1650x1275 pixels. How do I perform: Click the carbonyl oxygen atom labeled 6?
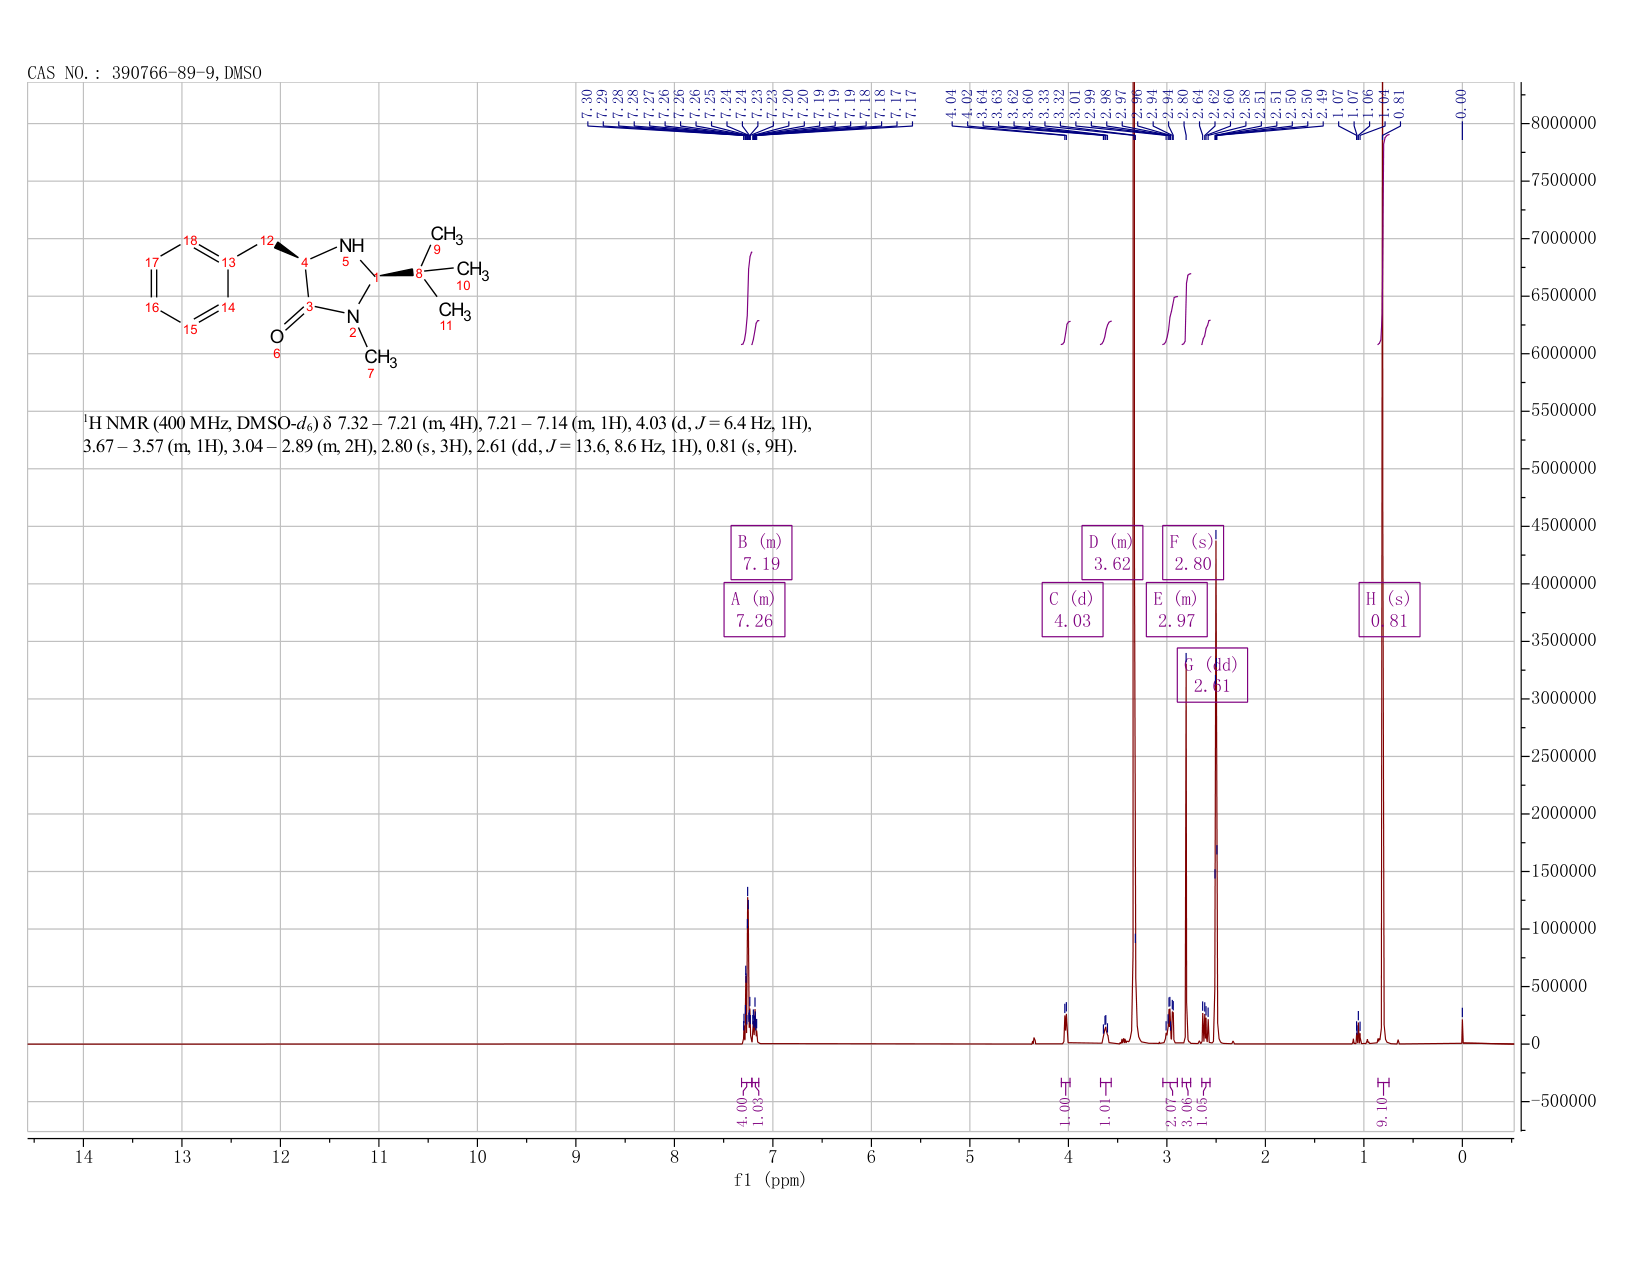pyautogui.click(x=277, y=337)
